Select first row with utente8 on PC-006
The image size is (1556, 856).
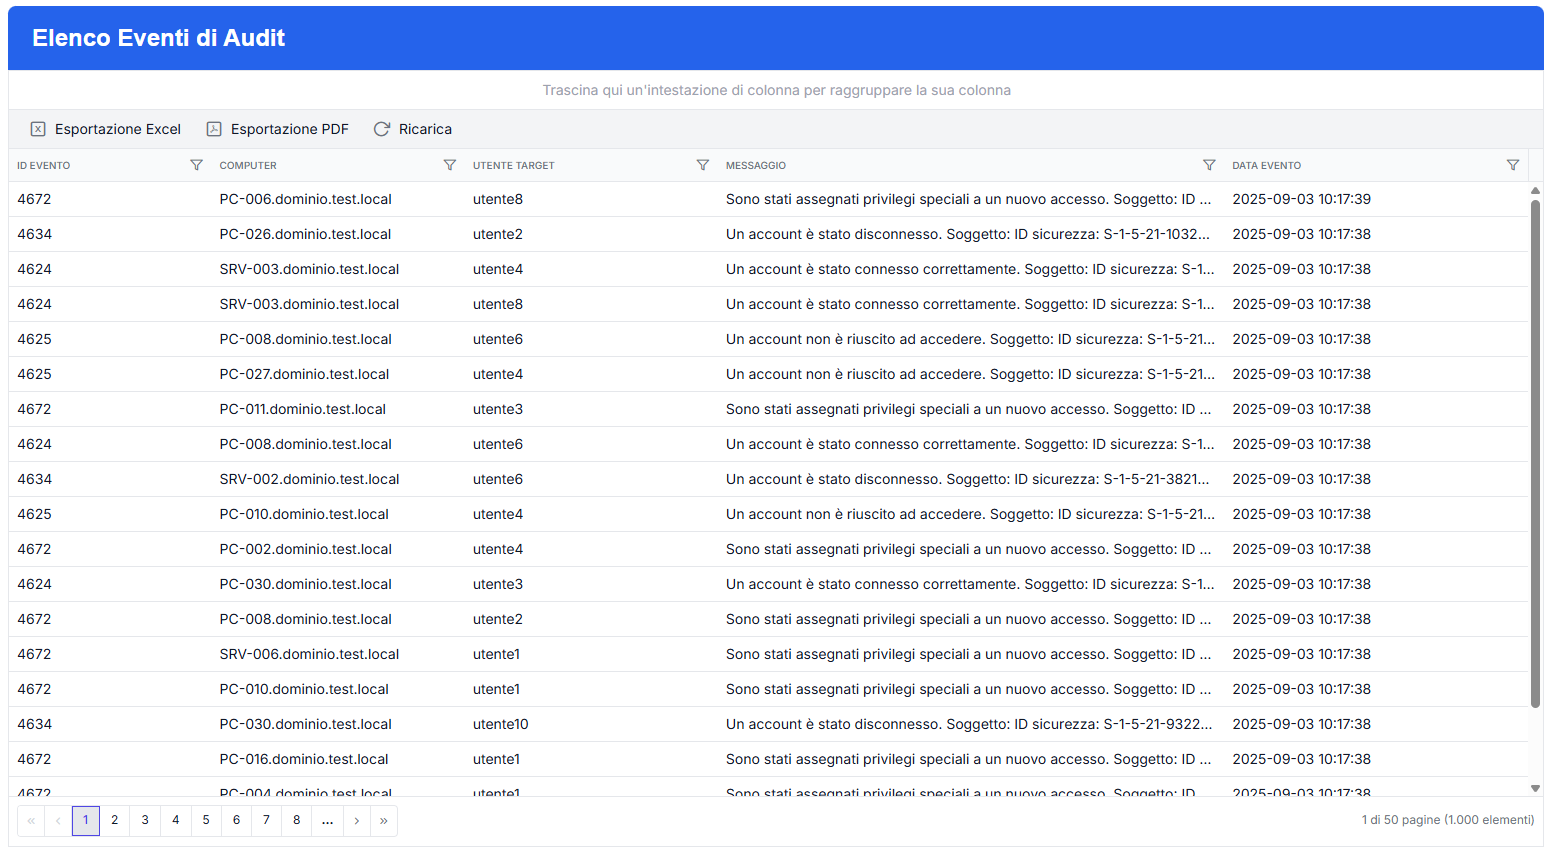pos(600,199)
